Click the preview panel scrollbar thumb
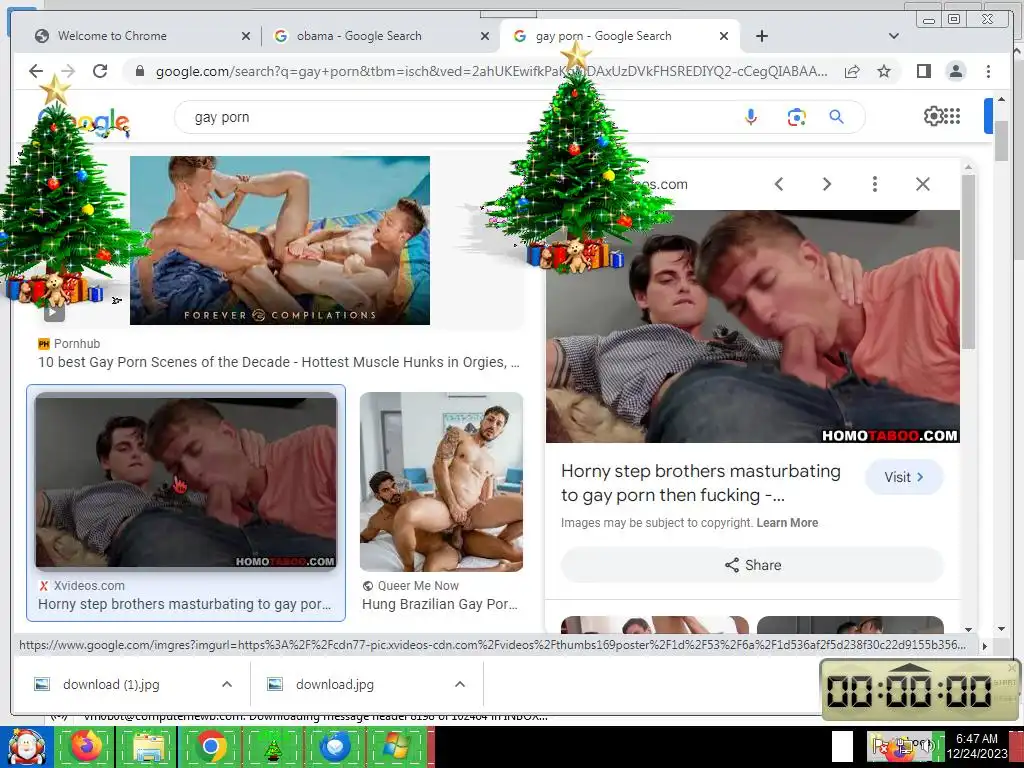The width and height of the screenshot is (1024, 768). click(x=968, y=261)
